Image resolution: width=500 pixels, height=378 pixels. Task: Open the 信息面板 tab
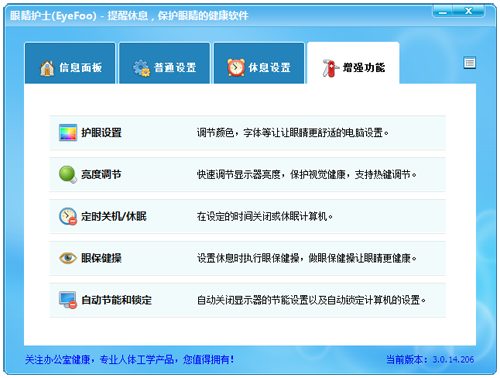click(x=70, y=63)
